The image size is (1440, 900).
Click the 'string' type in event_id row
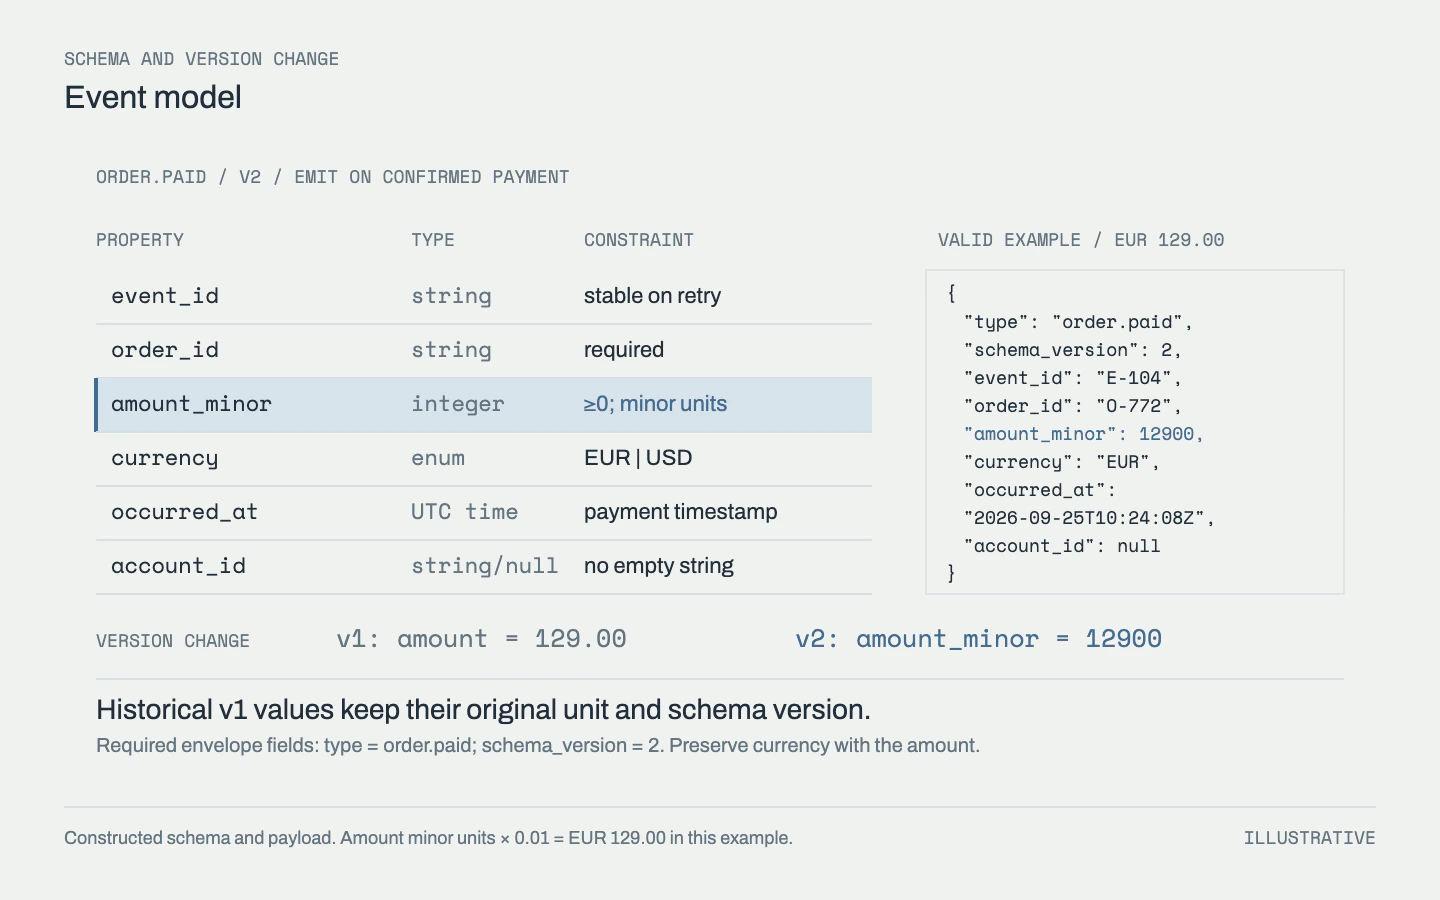451,296
